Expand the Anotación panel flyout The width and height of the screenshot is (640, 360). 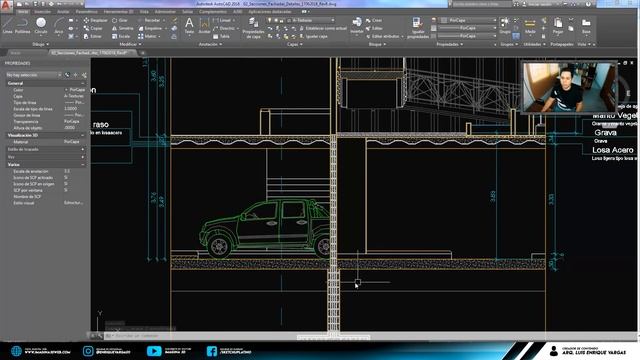[x=211, y=44]
